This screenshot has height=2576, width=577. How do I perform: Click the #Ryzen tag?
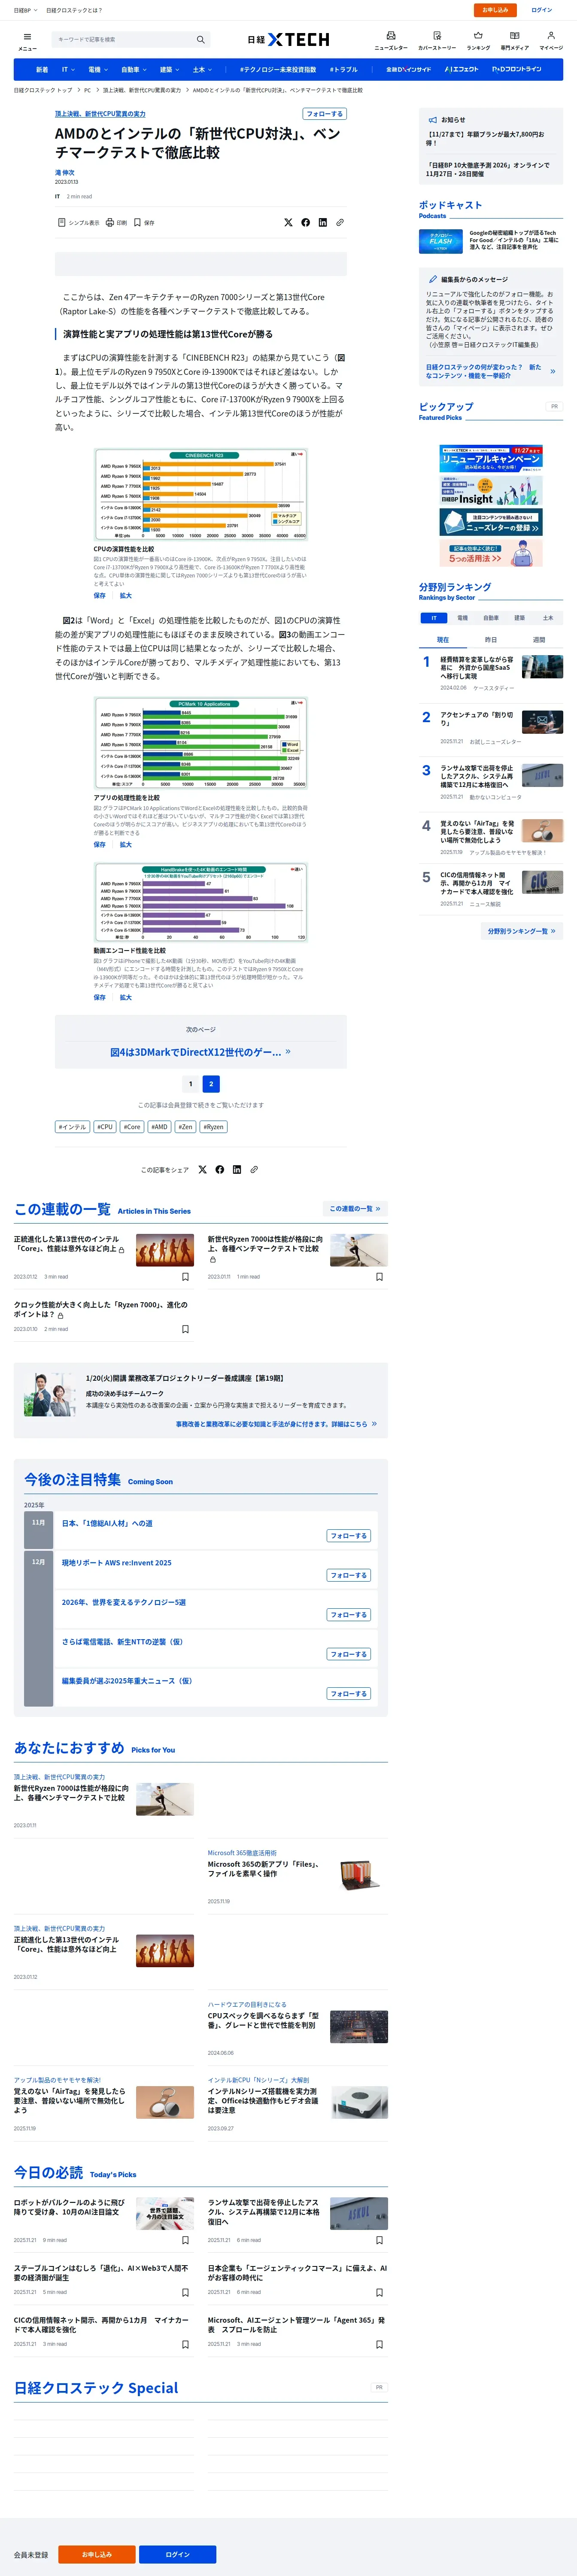pos(213,1127)
